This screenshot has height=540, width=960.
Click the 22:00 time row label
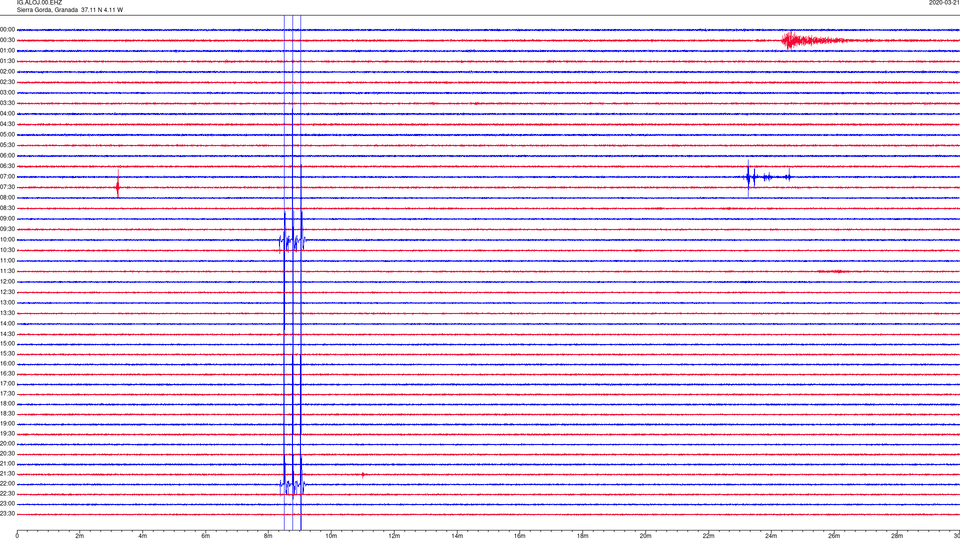pyautogui.click(x=7, y=484)
